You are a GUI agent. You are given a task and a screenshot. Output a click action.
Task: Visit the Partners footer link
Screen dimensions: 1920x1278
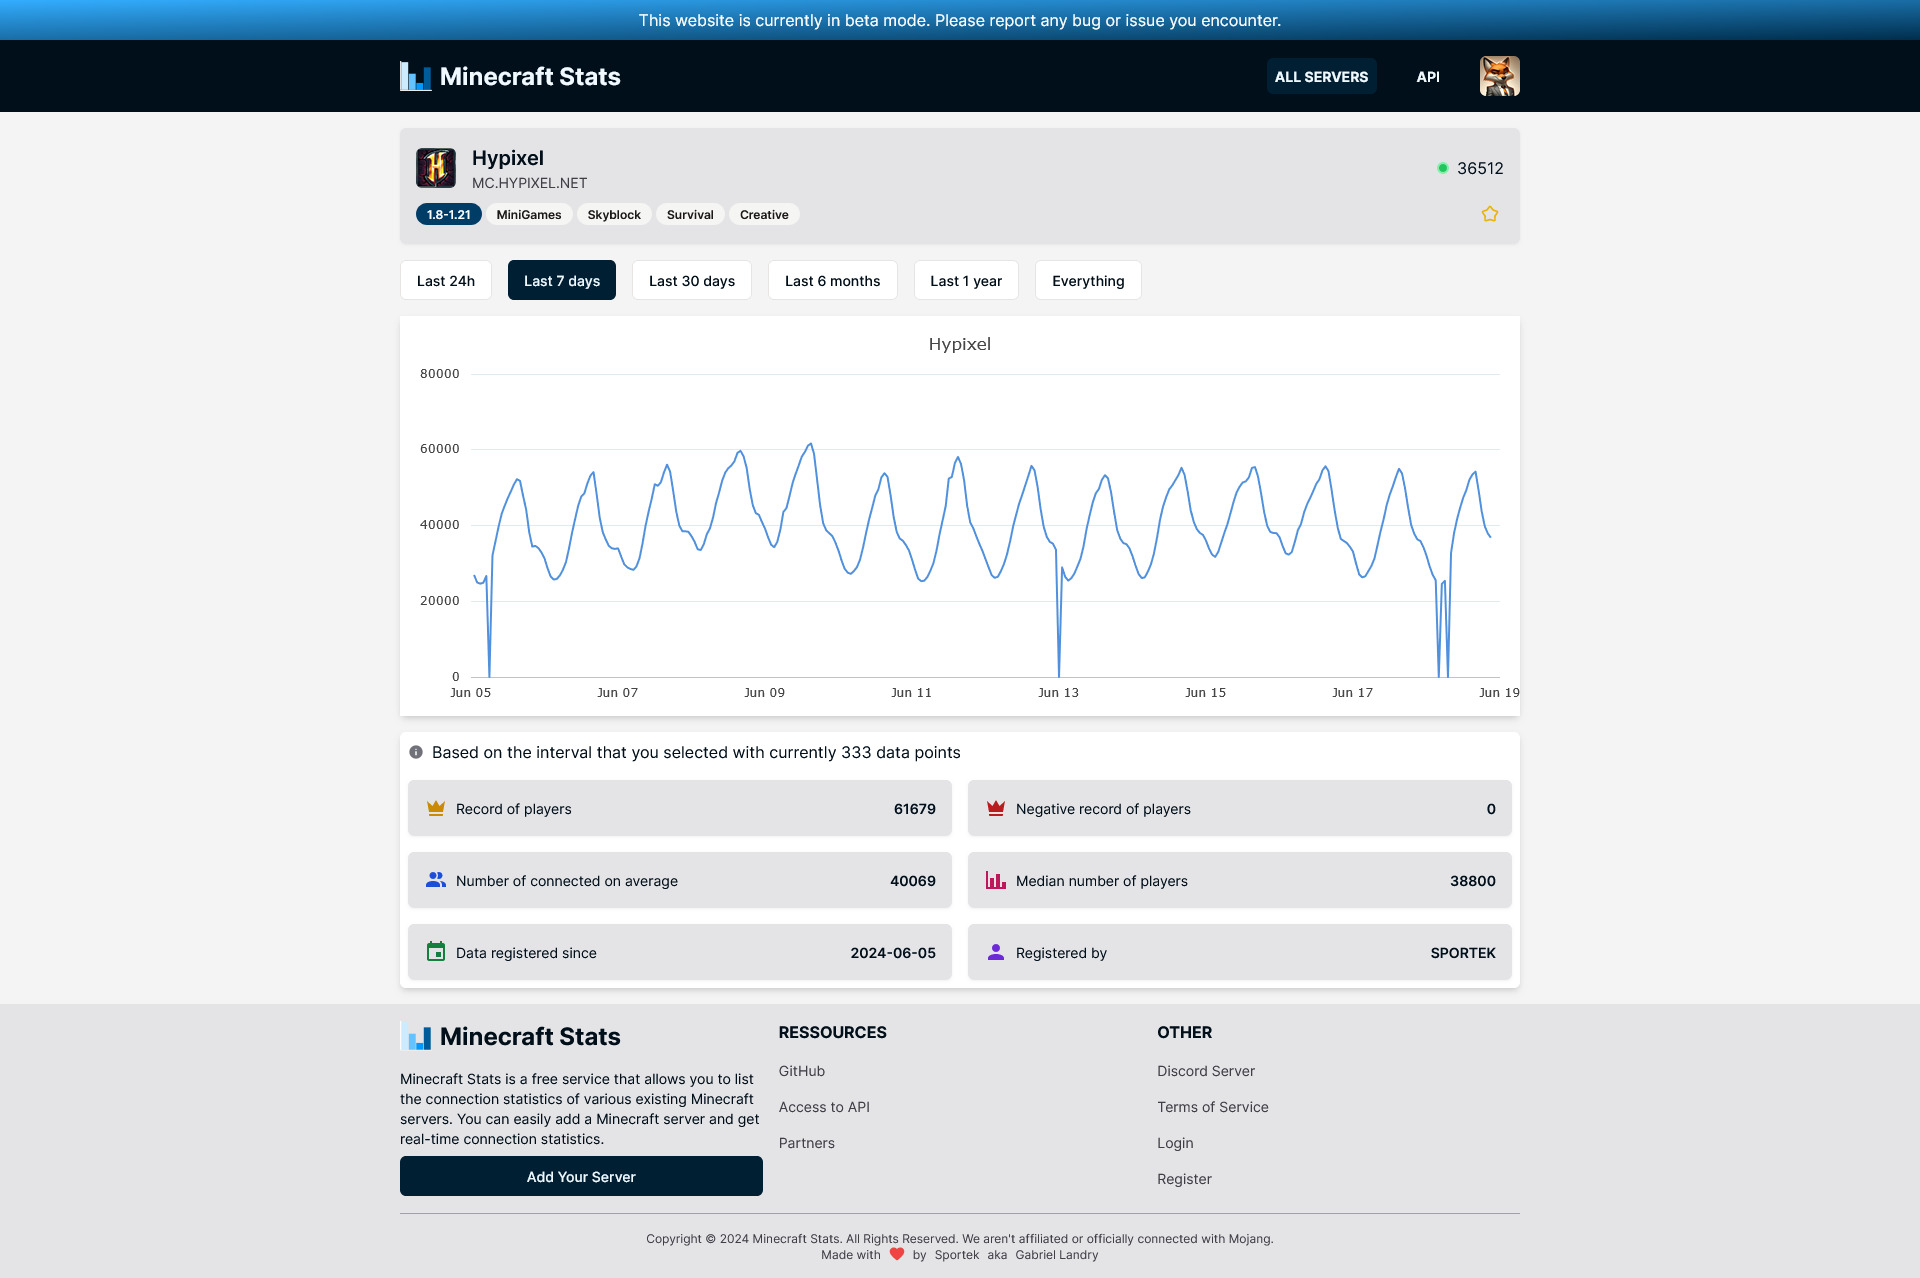807,1143
